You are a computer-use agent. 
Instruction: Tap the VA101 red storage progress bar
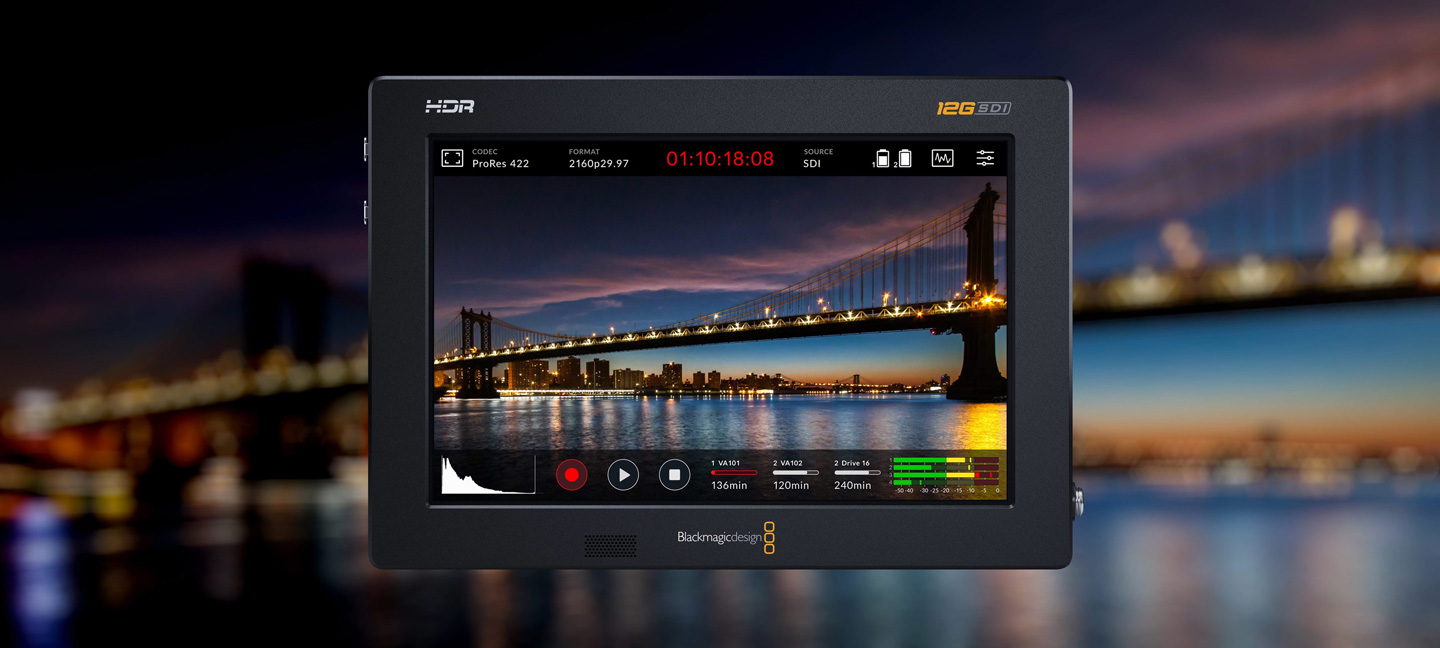pyautogui.click(x=734, y=472)
